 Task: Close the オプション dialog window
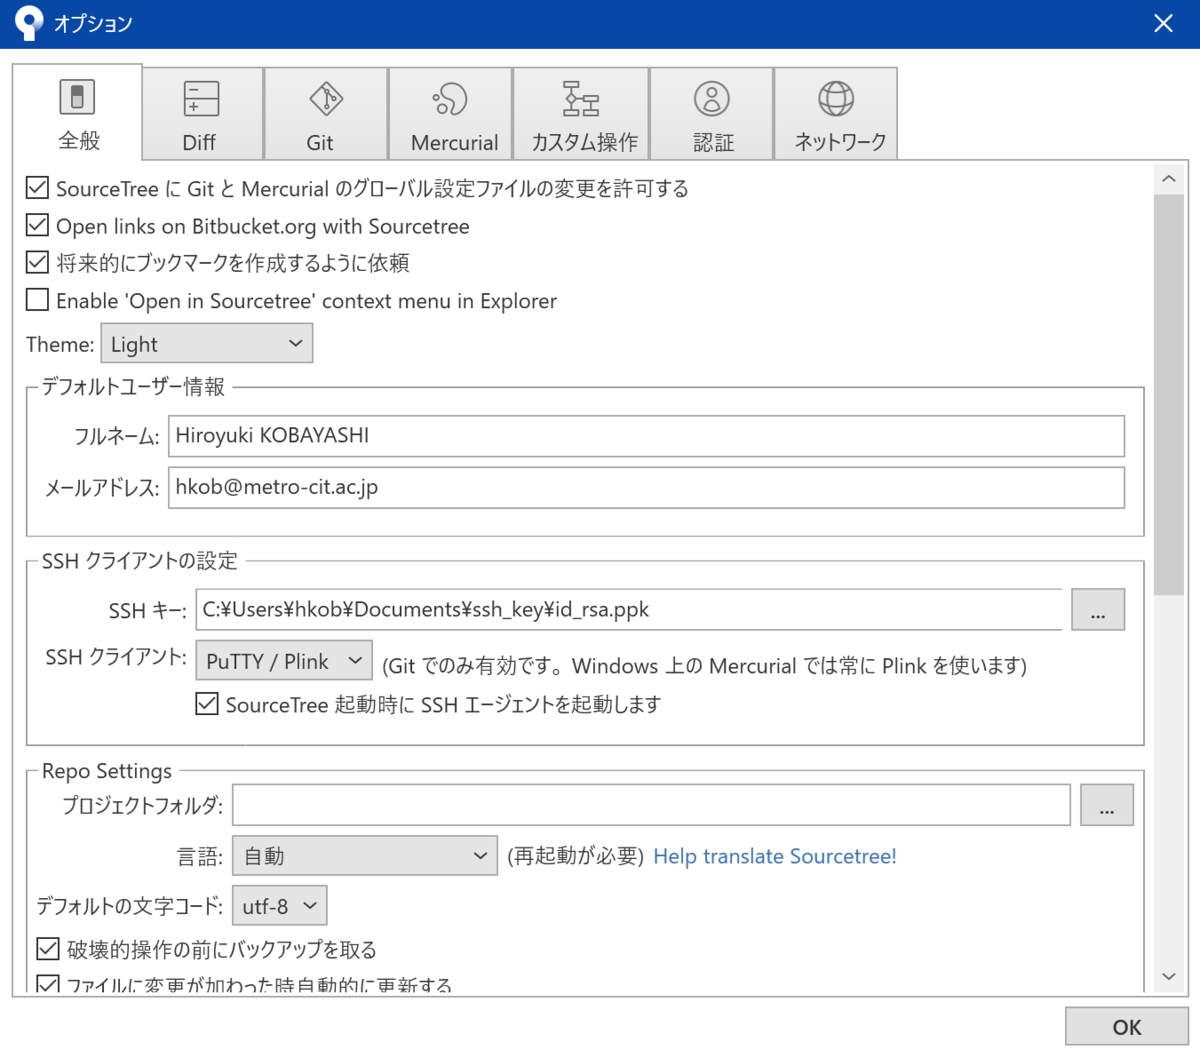pyautogui.click(x=1163, y=23)
